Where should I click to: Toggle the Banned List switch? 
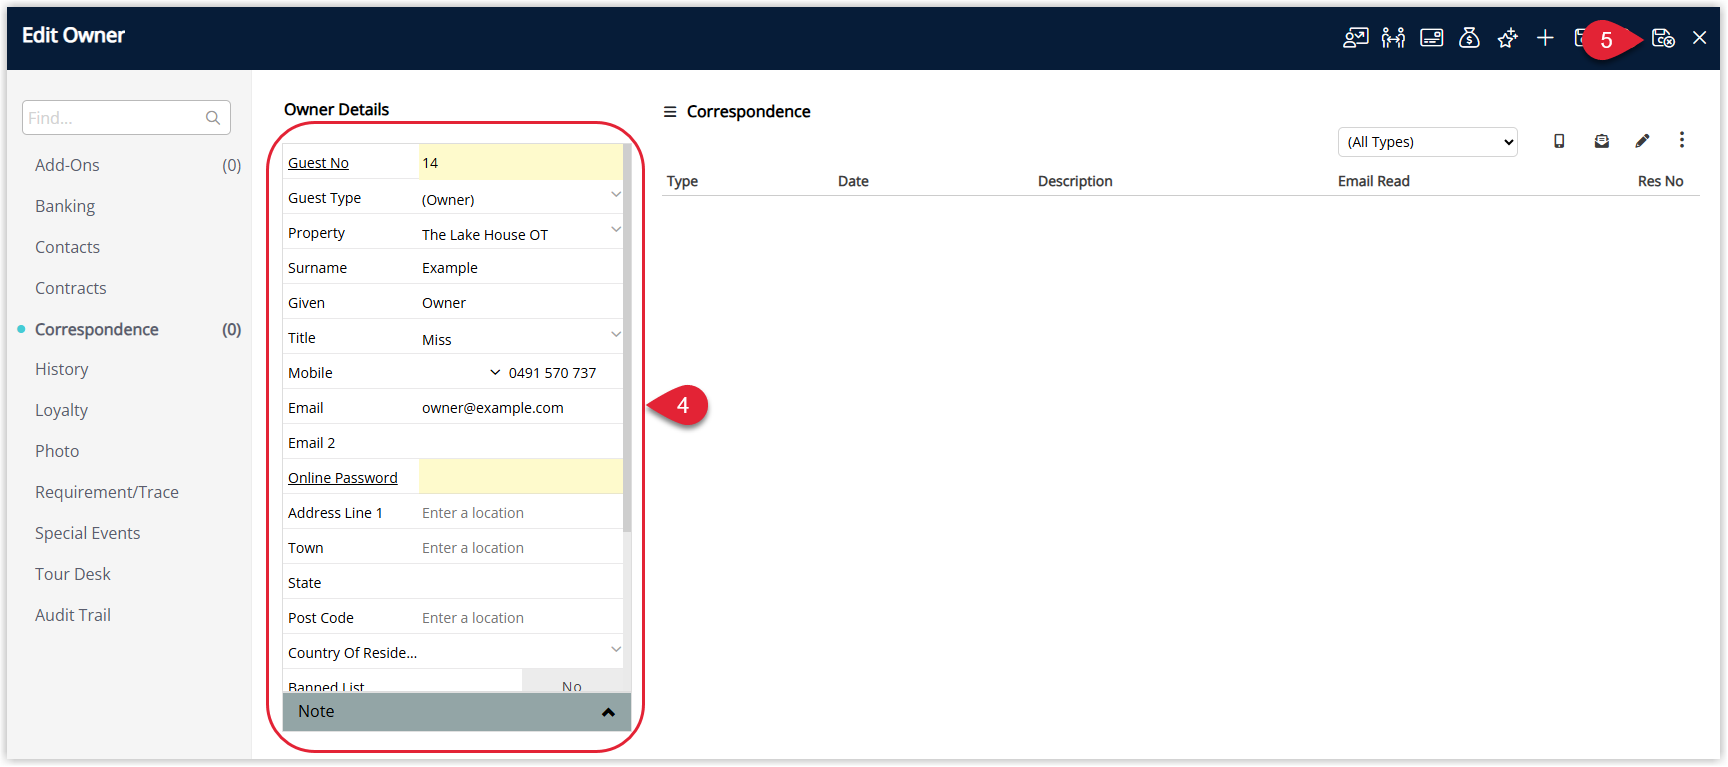click(x=572, y=683)
